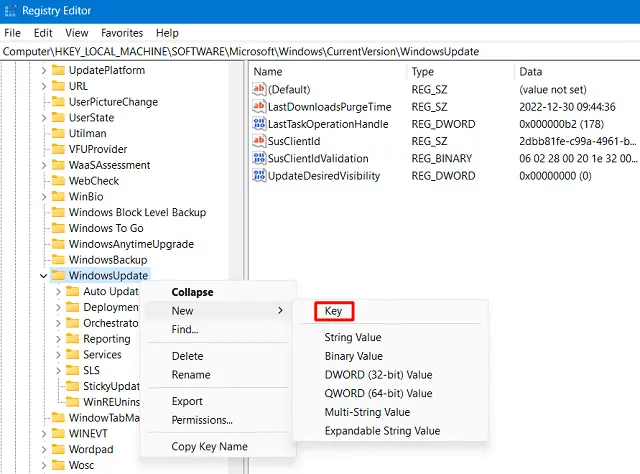Image resolution: width=640 pixels, height=474 pixels.
Task: Choose Rename in the context menu
Action: pyautogui.click(x=218, y=374)
